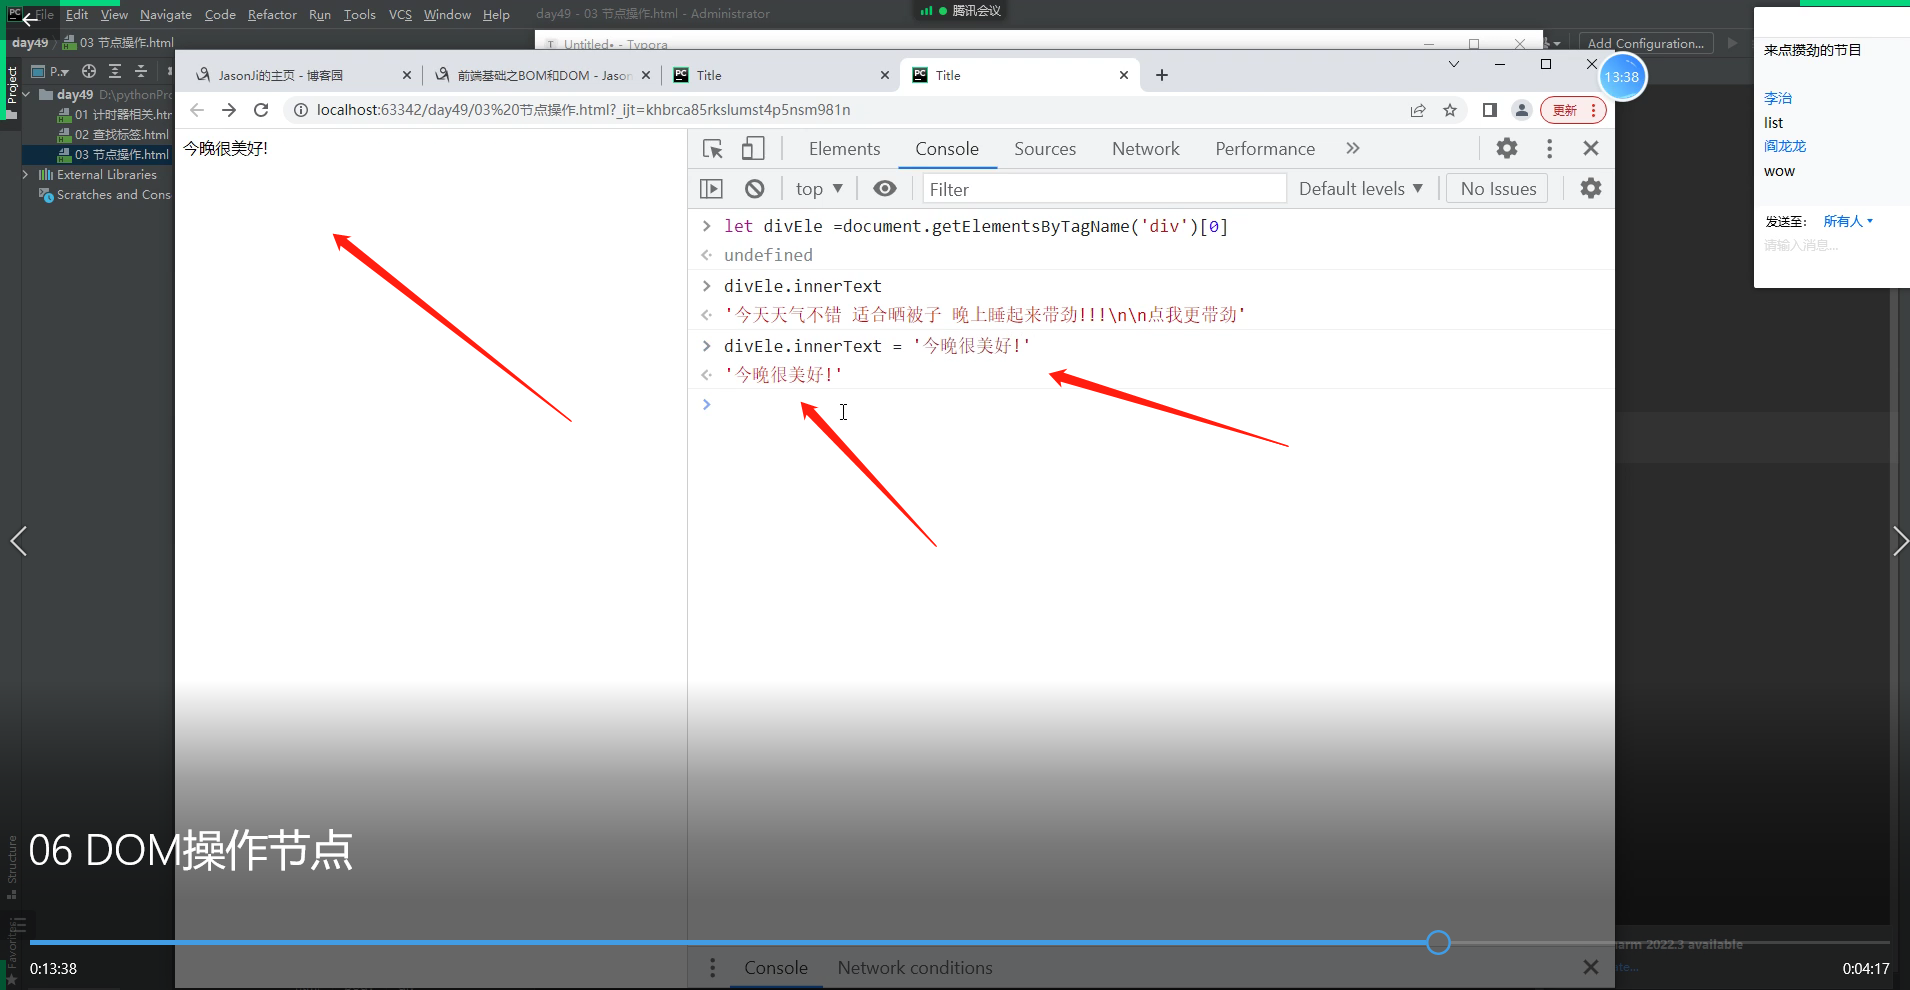Viewport: 1910px width, 990px height.
Task: Click the console prompt input line
Action: [1150, 405]
